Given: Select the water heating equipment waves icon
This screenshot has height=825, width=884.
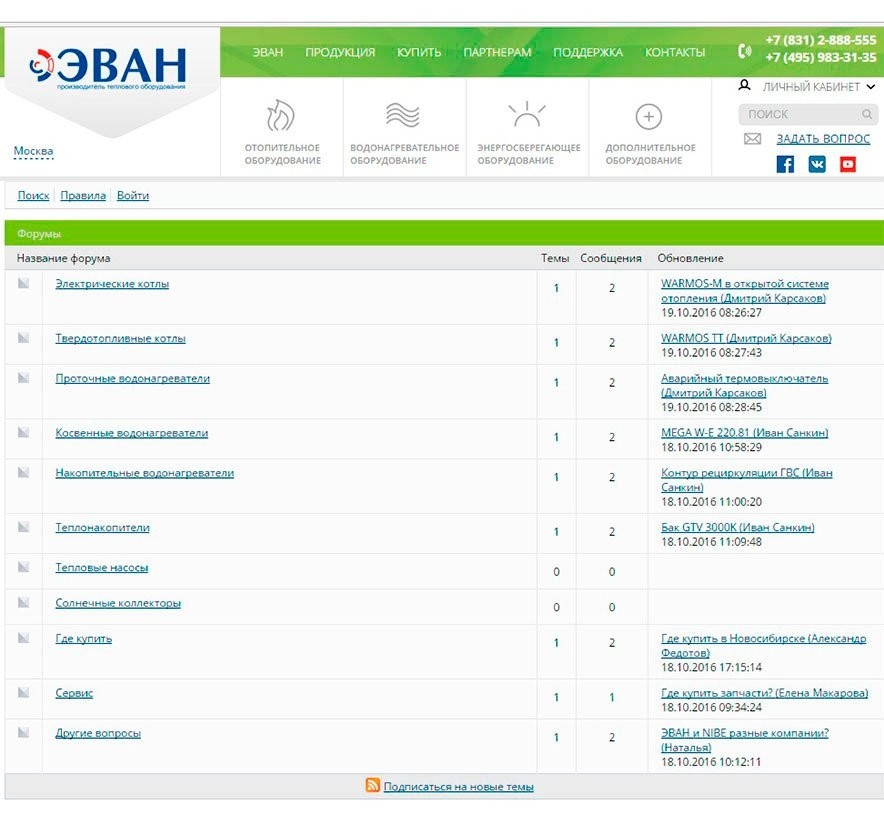Looking at the screenshot, I should pos(403,117).
